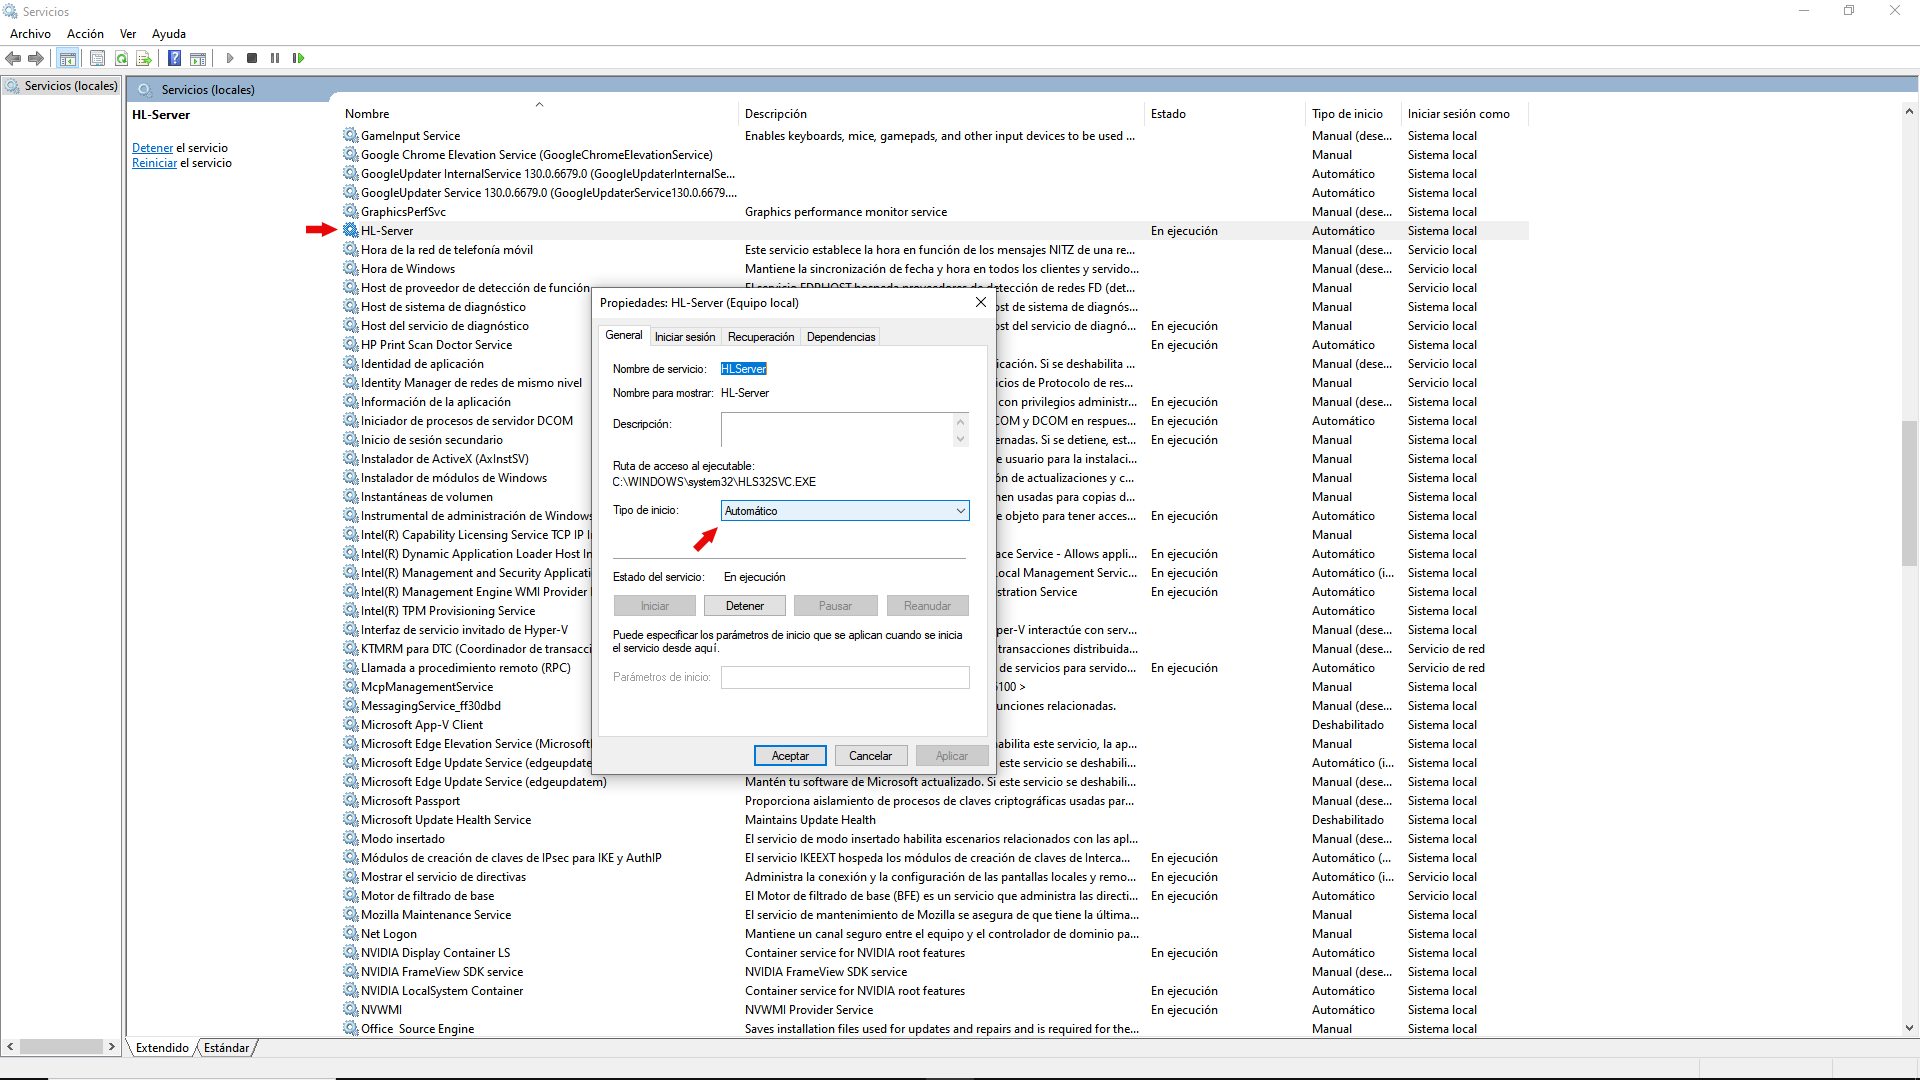
Task: Click the Refresh toolbar icon
Action: (121, 58)
